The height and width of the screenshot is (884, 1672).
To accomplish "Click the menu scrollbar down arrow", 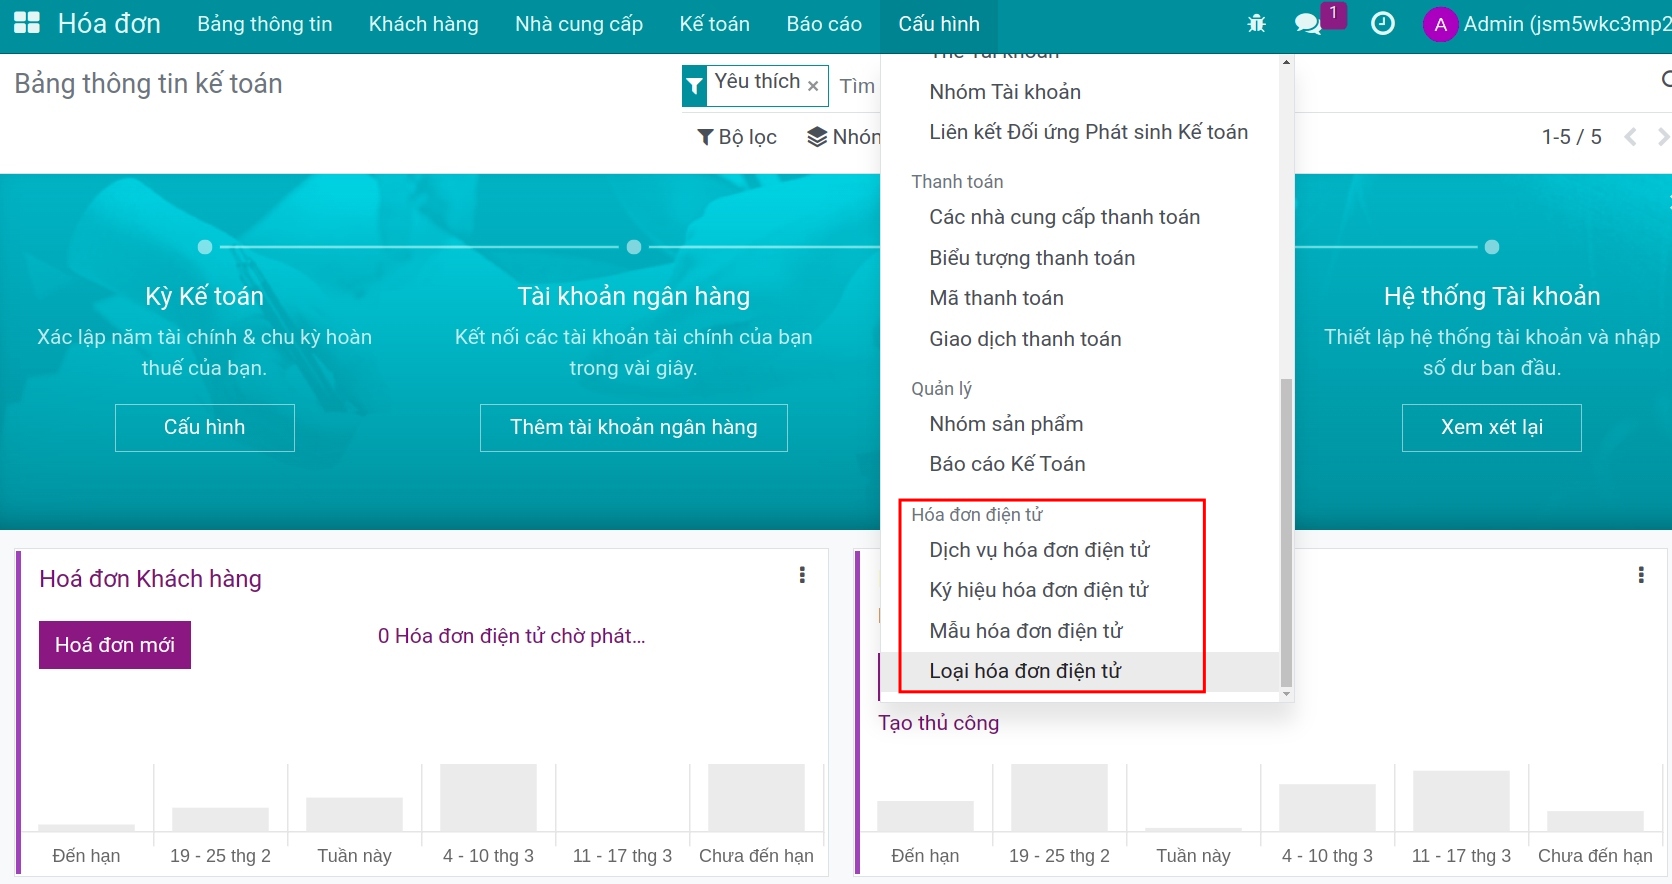I will (x=1286, y=694).
